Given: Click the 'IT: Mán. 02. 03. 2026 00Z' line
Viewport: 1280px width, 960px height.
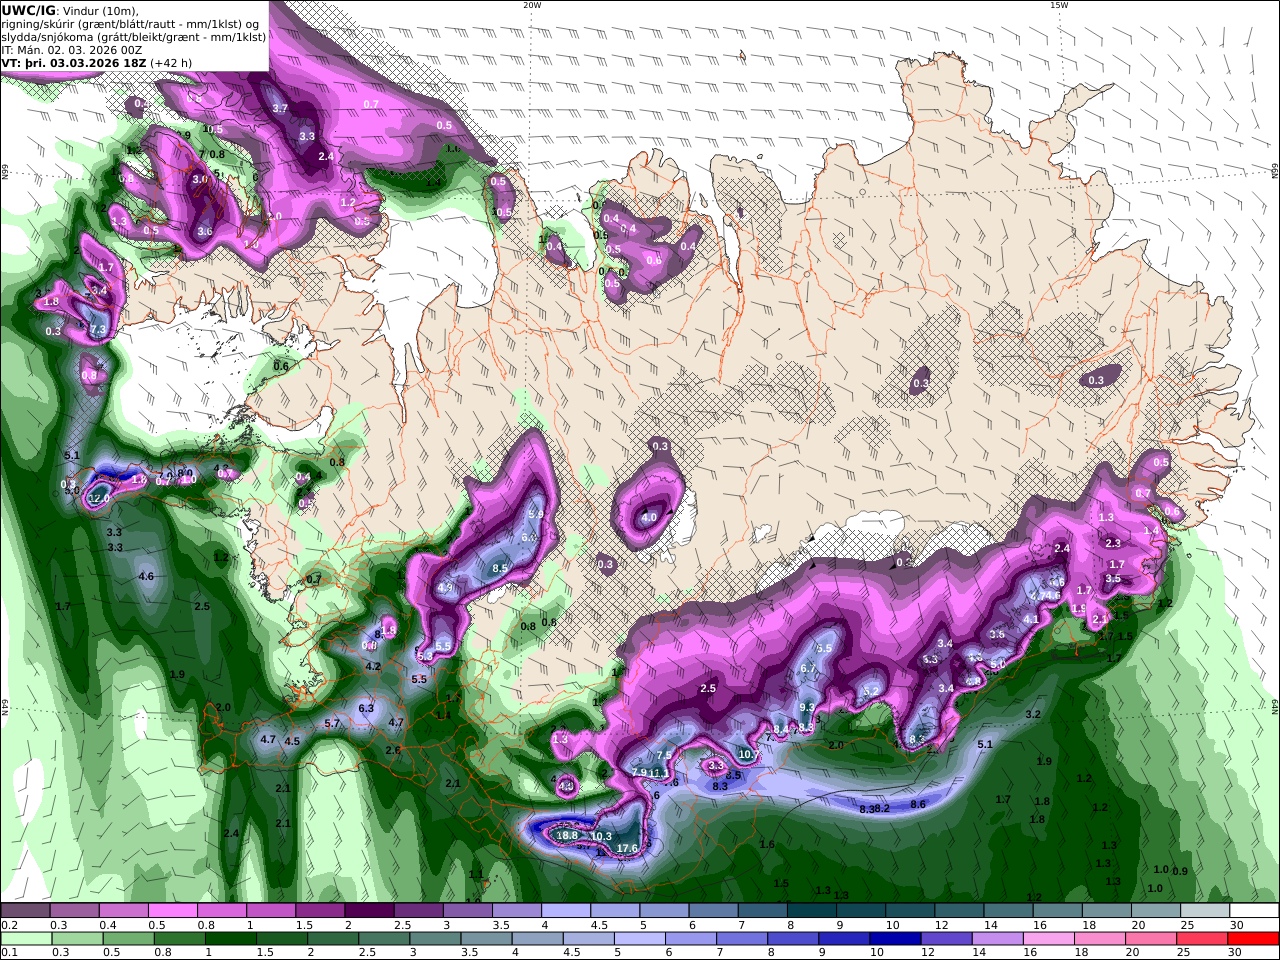Looking at the screenshot, I should point(71,49).
